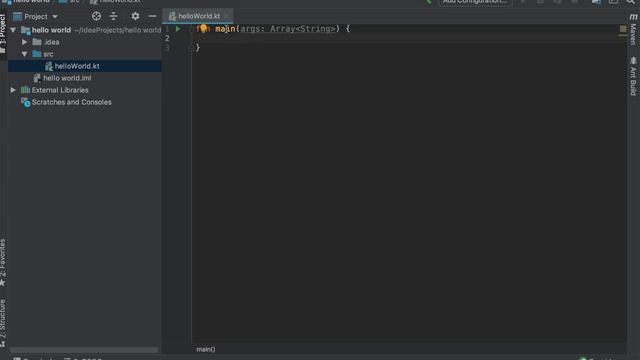Click the Project panel horizontal scrollbar

pyautogui.click(x=84, y=350)
